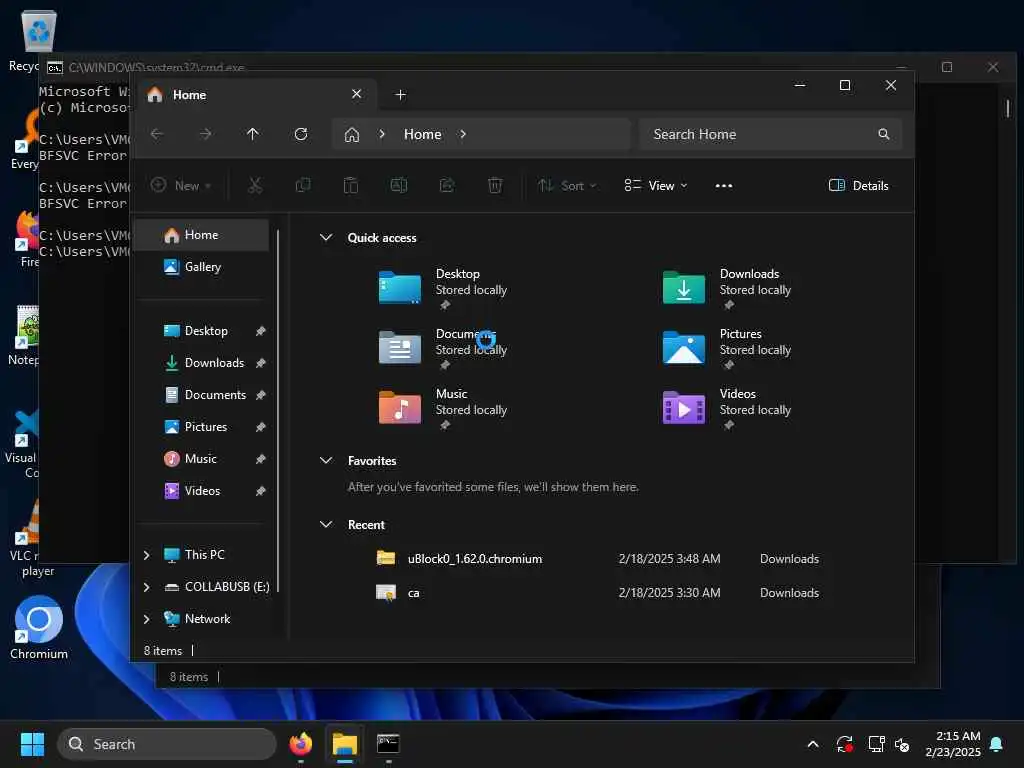Click chevron after Home in address bar
Image resolution: width=1024 pixels, height=768 pixels.
(x=462, y=134)
